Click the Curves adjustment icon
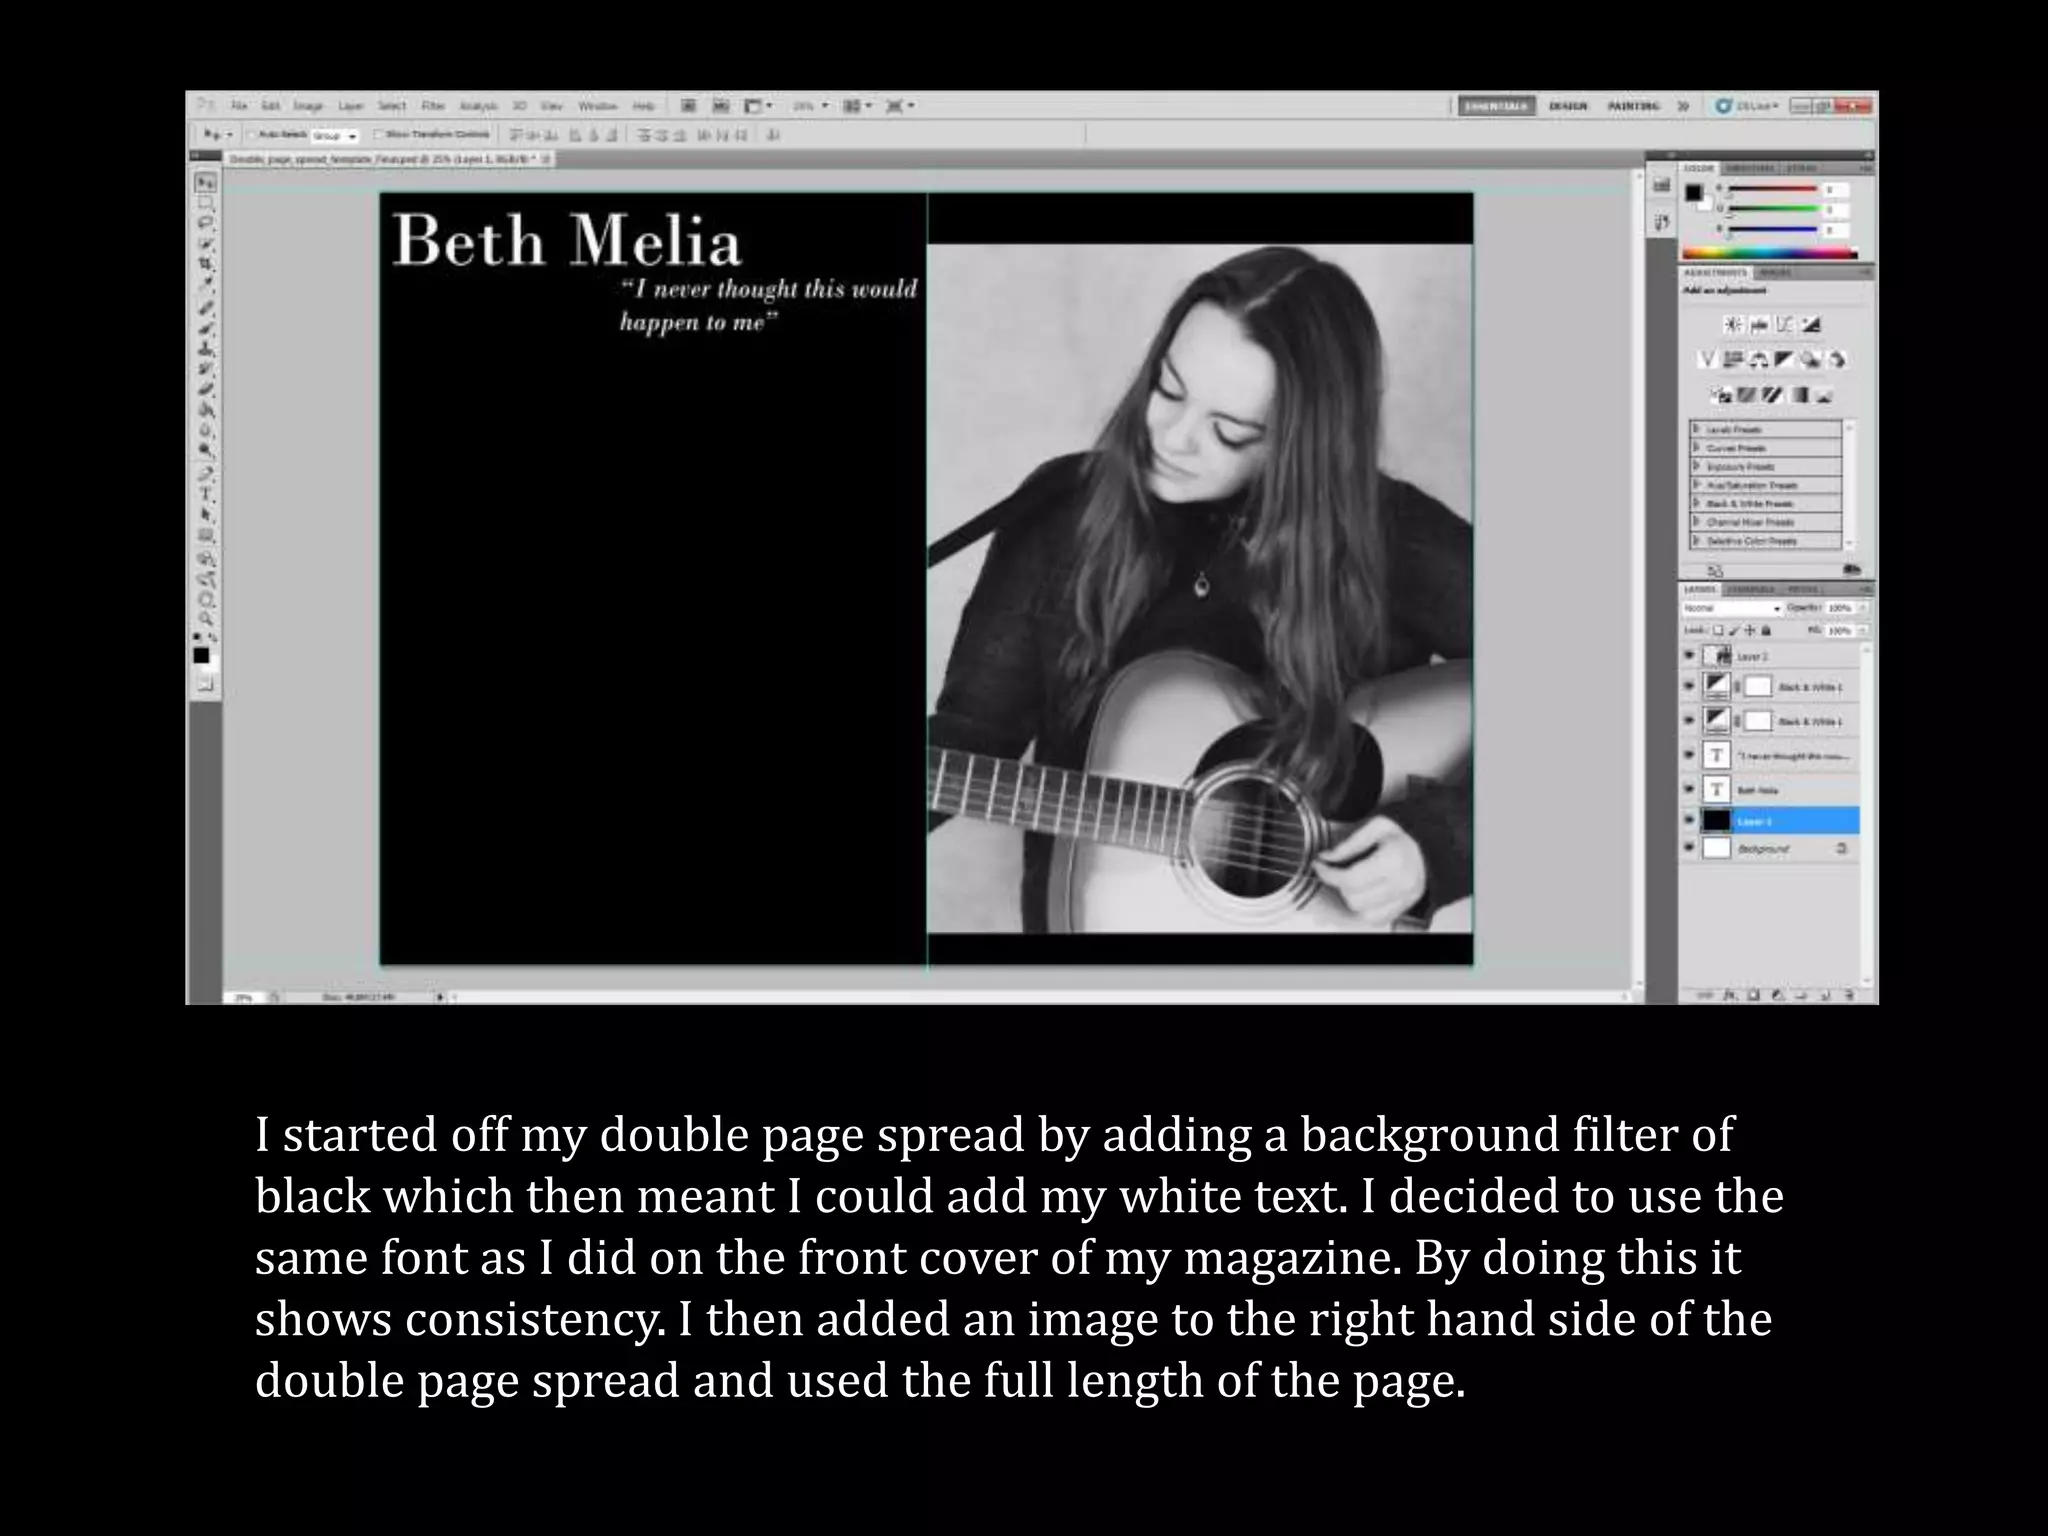Image resolution: width=2048 pixels, height=1536 pixels. 1786,325
